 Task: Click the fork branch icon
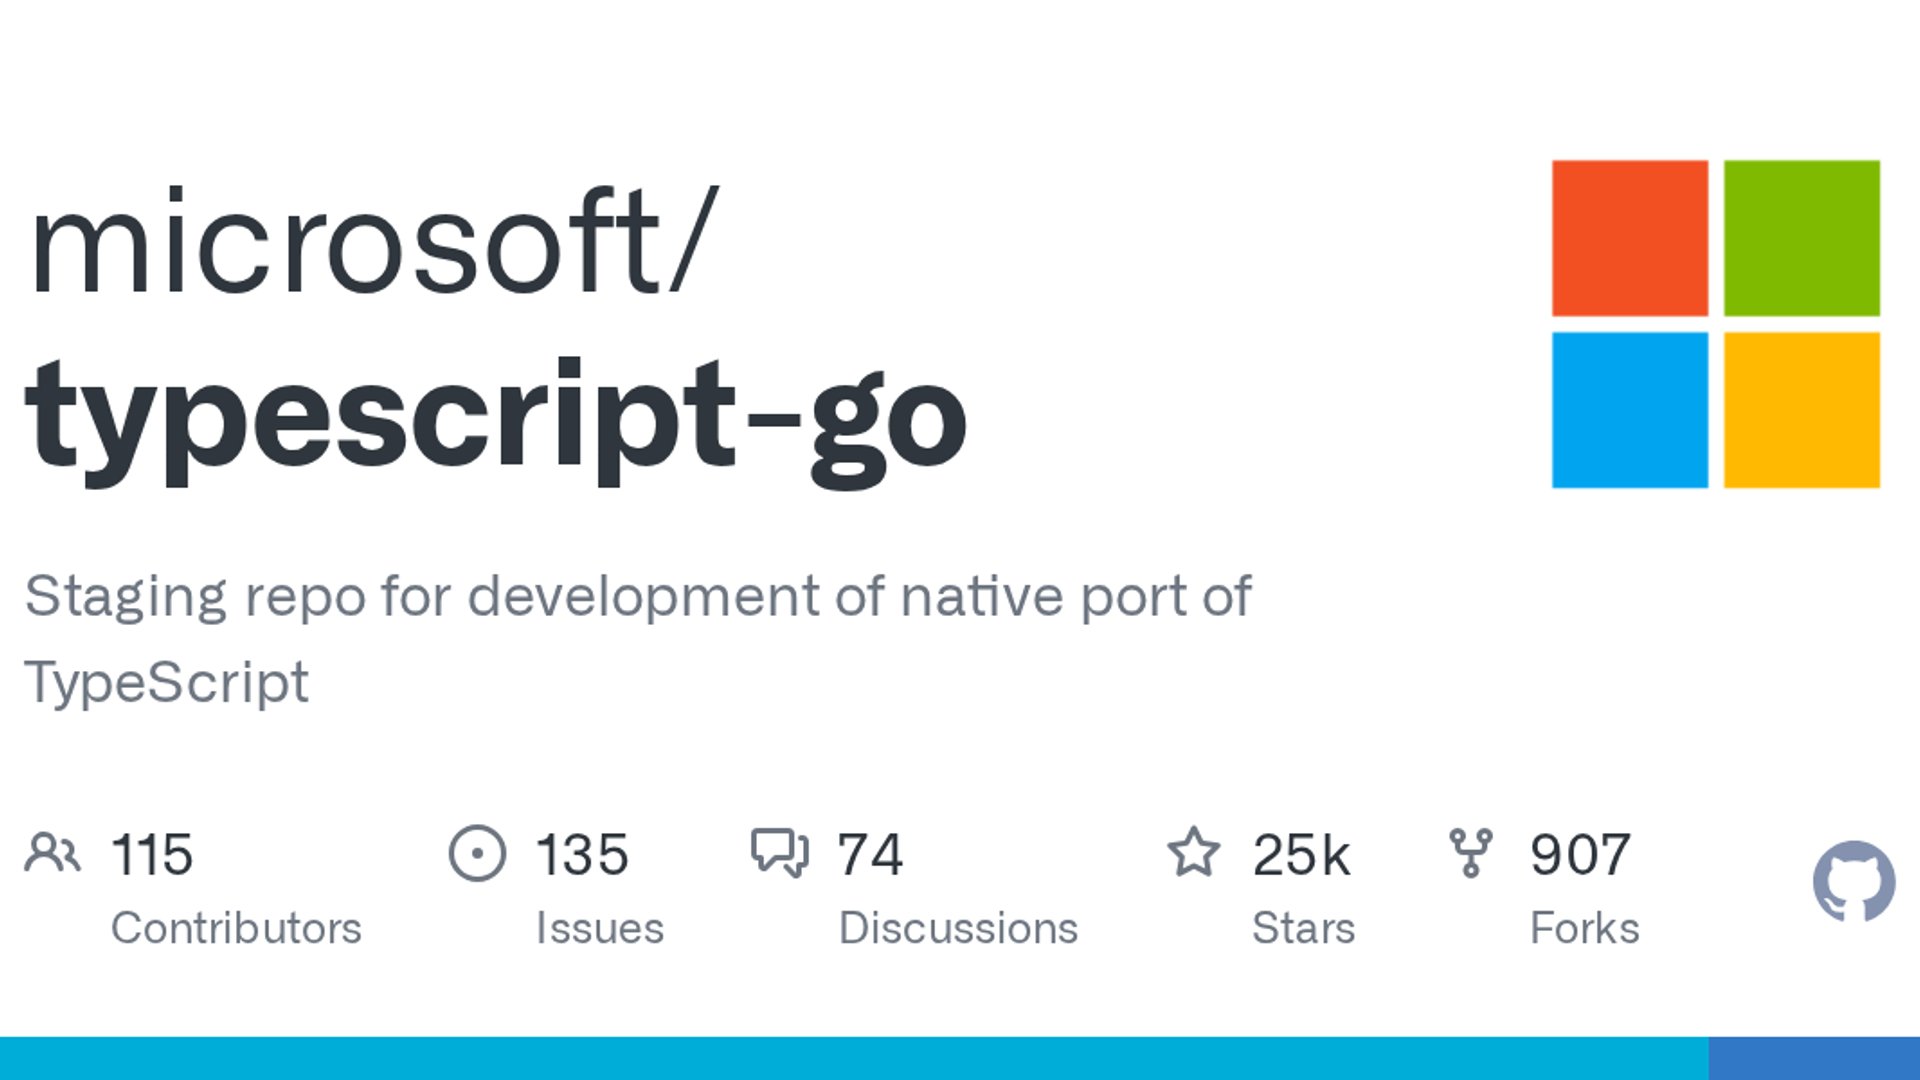point(1470,853)
